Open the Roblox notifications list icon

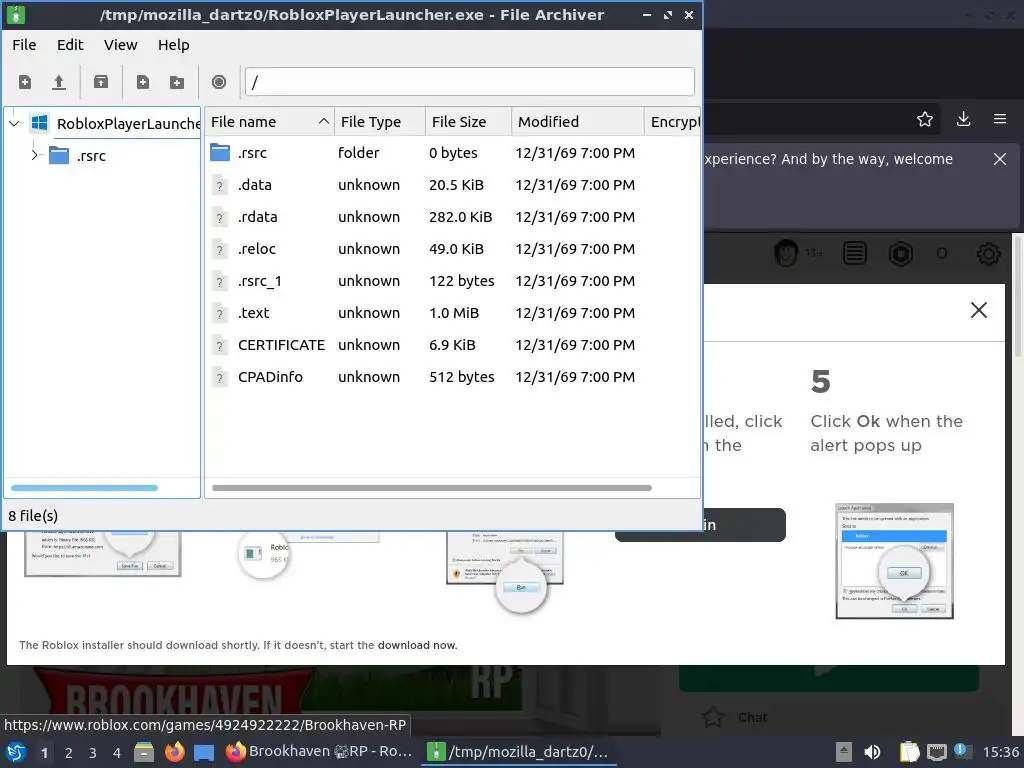coord(855,253)
